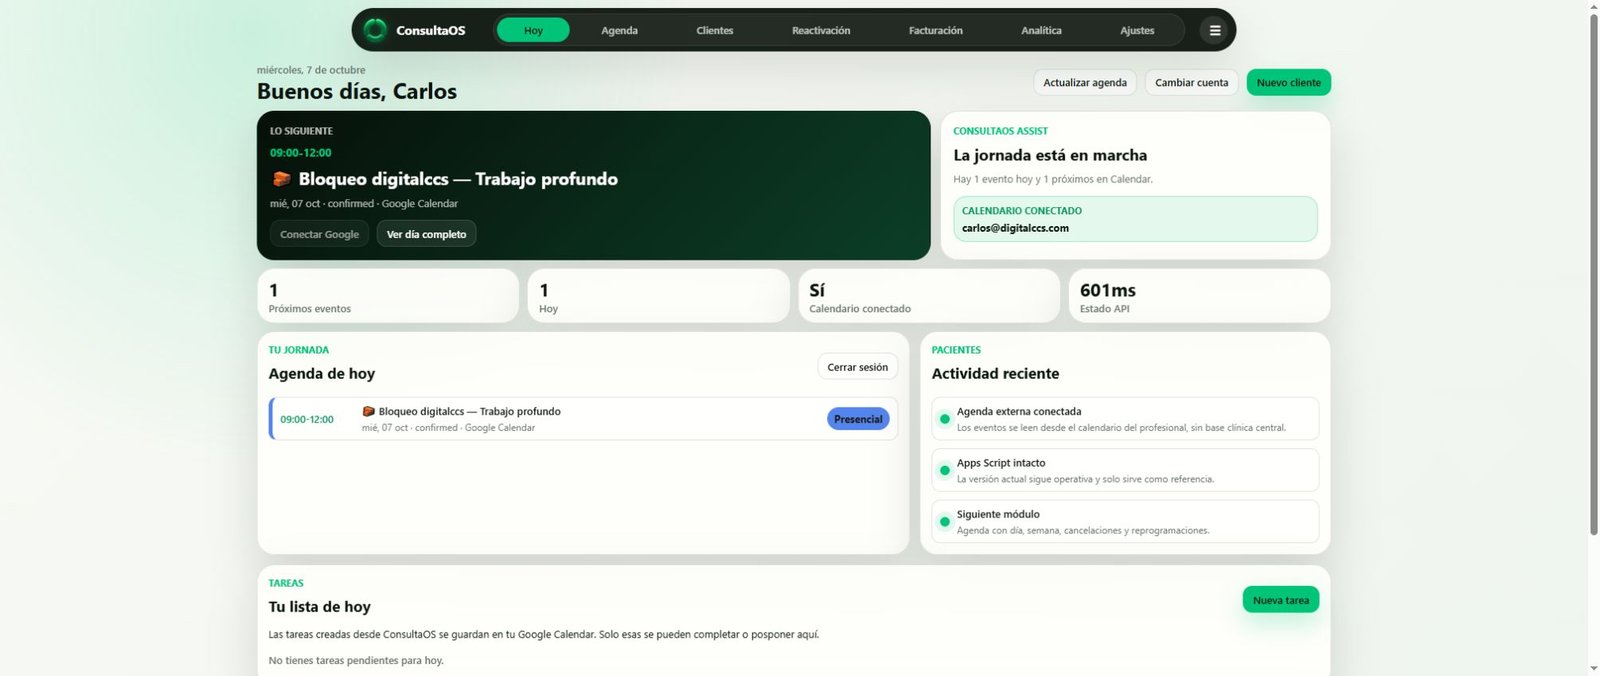Viewport: 1600px width, 676px height.
Task: Create a Nuevo cliente
Action: point(1289,82)
